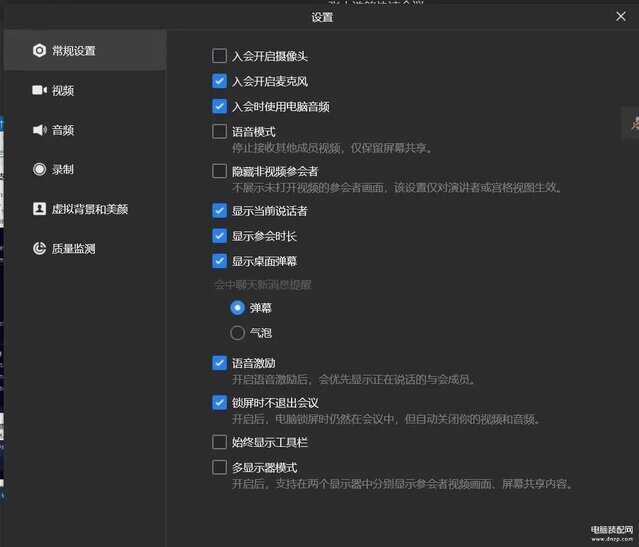
Task: Open the 常规设置 tab label
Action: pos(73,51)
